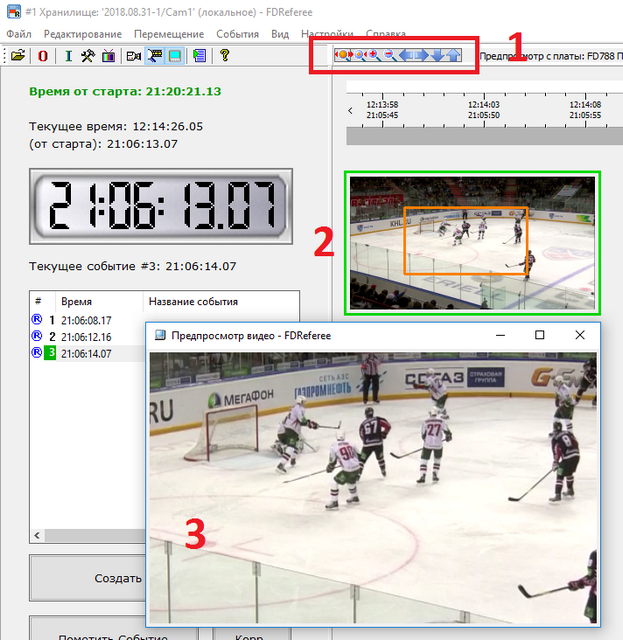Select event 1 at 21:06:08.17
The width and height of the screenshot is (623, 640).
86,320
